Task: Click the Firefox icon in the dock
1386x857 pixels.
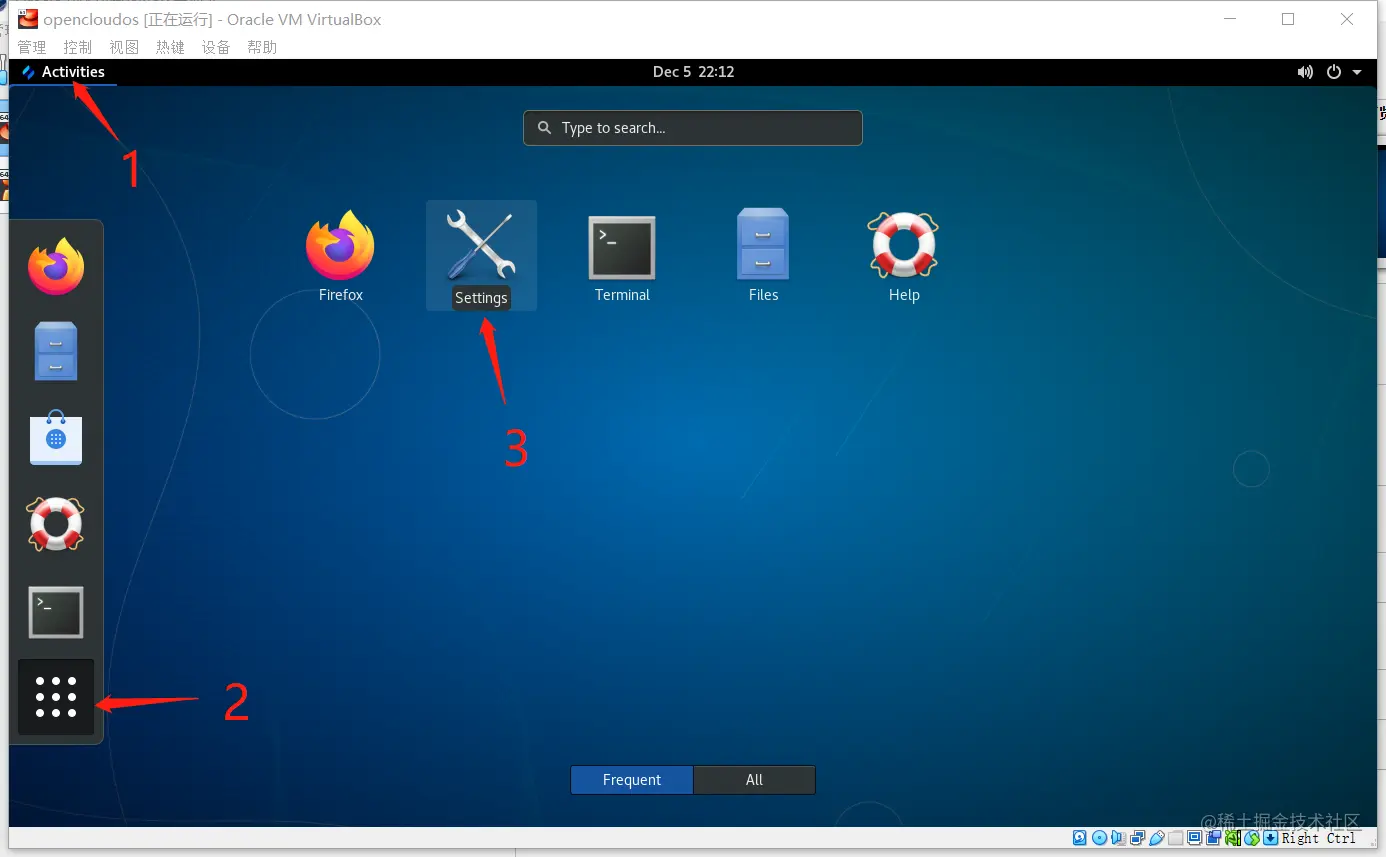Action: tap(56, 267)
